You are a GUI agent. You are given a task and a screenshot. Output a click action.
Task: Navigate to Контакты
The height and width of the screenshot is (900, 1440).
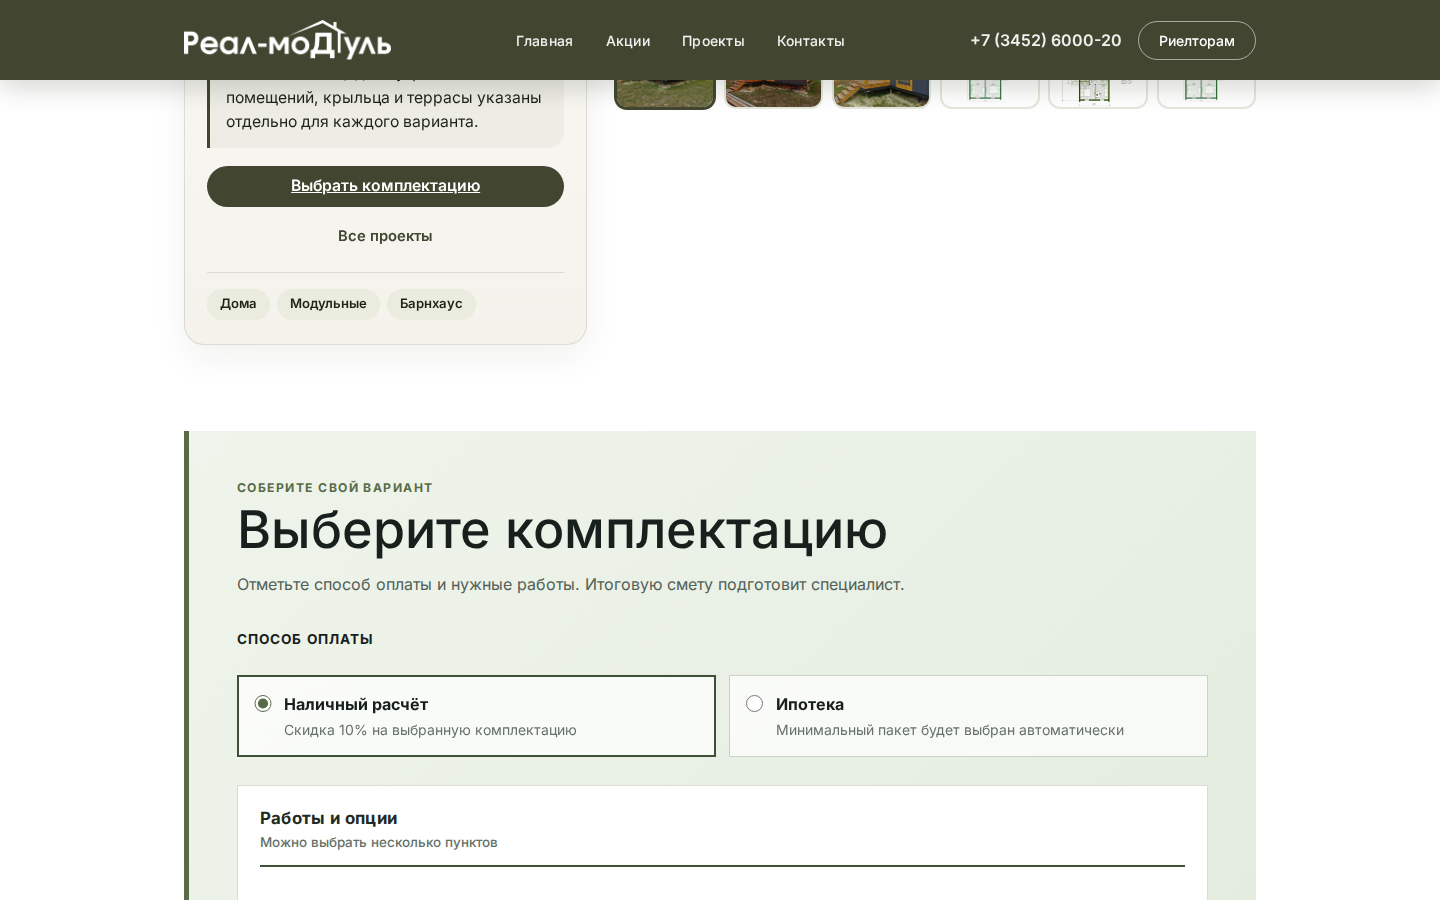811,41
